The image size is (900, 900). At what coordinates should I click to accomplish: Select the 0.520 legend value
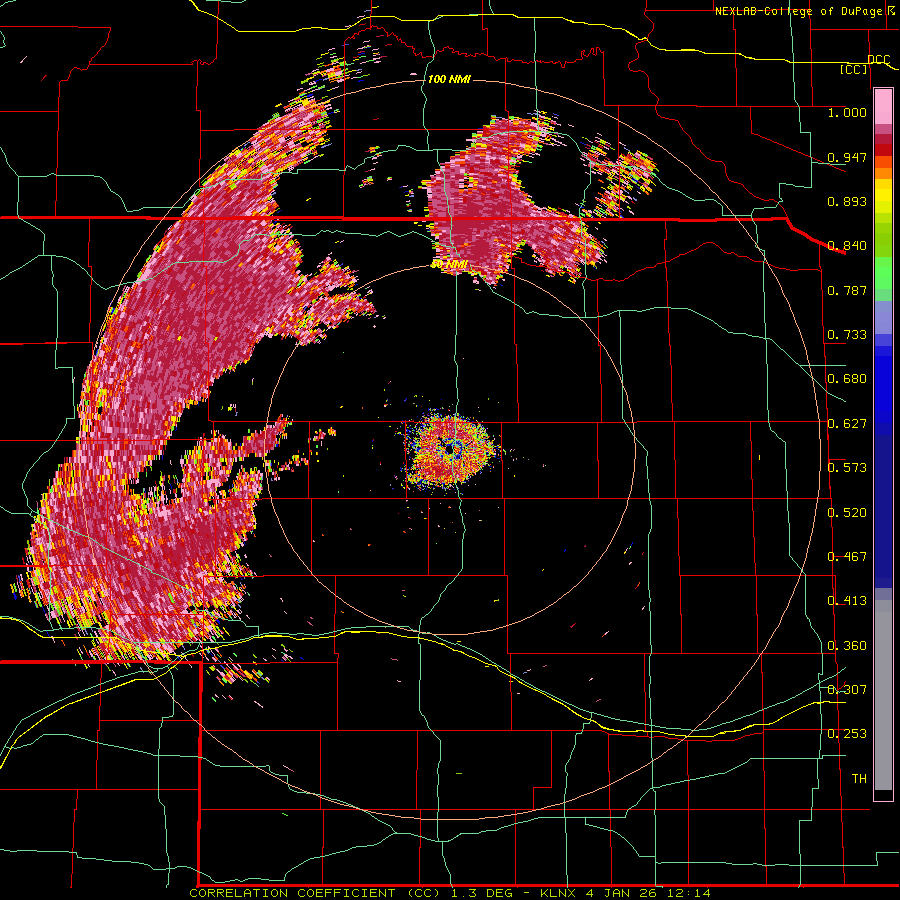click(x=847, y=513)
